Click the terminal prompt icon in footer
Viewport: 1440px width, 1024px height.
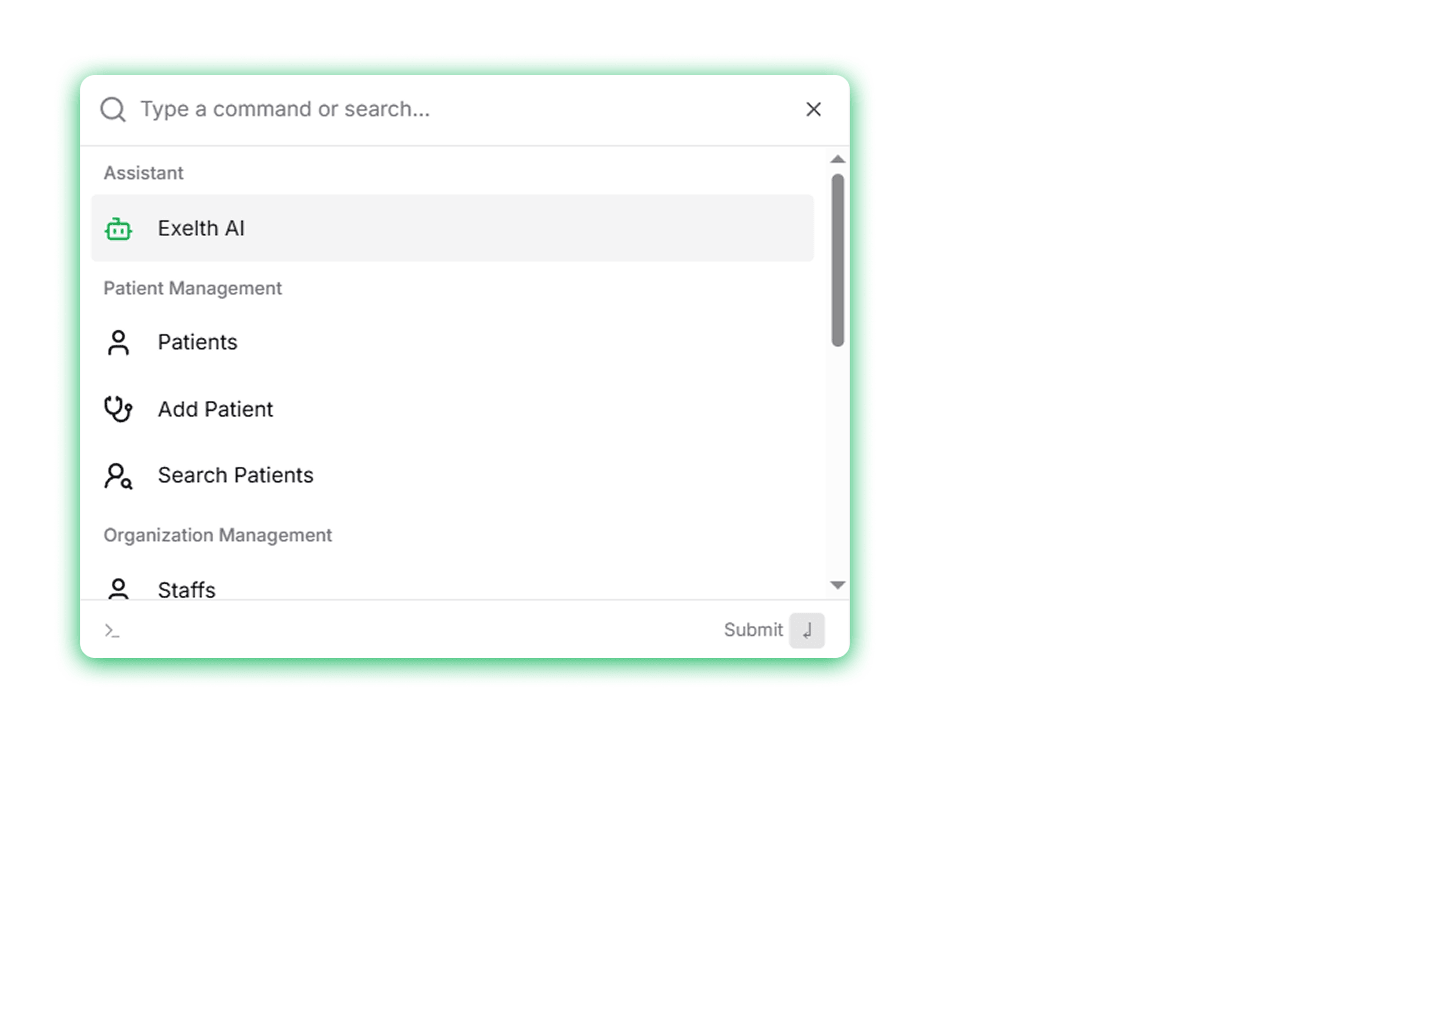click(112, 631)
